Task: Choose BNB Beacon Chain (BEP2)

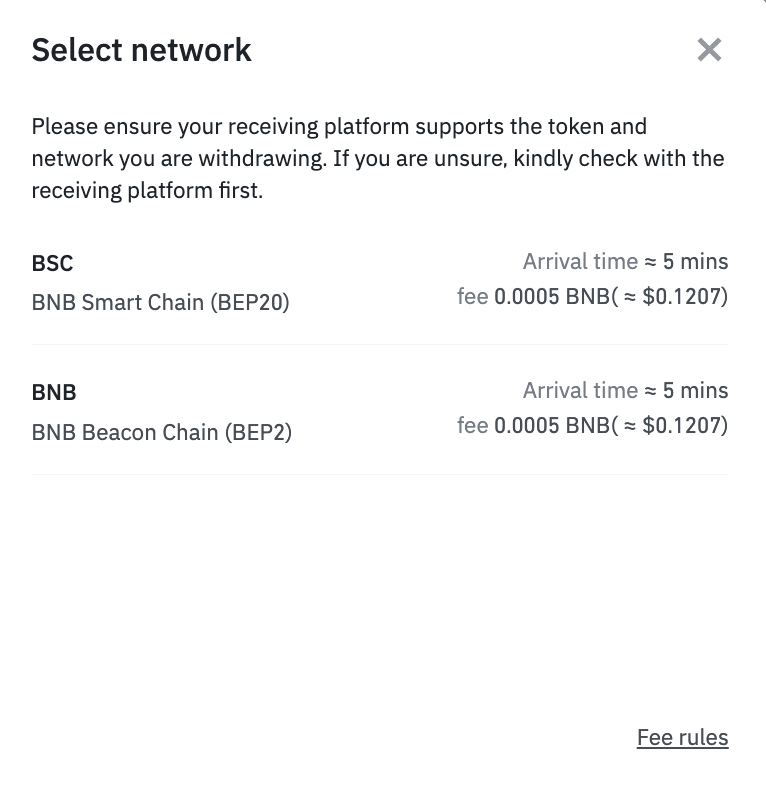Action: pos(161,433)
